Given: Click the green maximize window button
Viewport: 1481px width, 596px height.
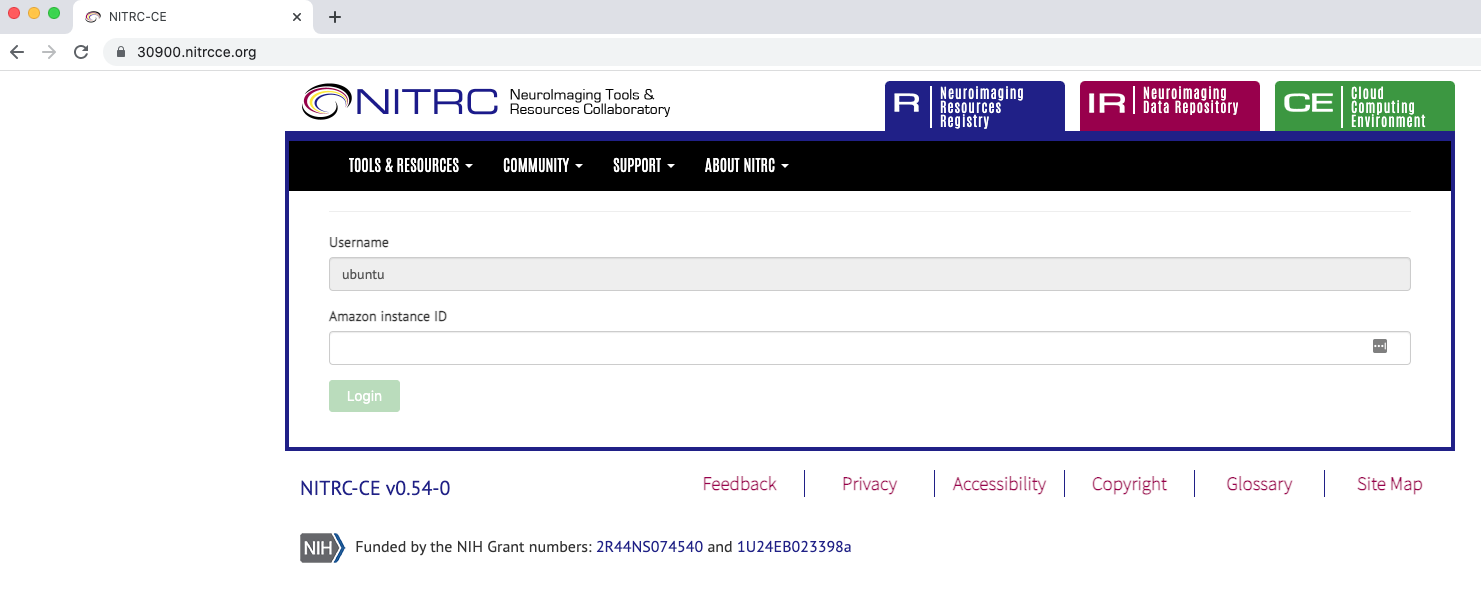Looking at the screenshot, I should (x=54, y=14).
